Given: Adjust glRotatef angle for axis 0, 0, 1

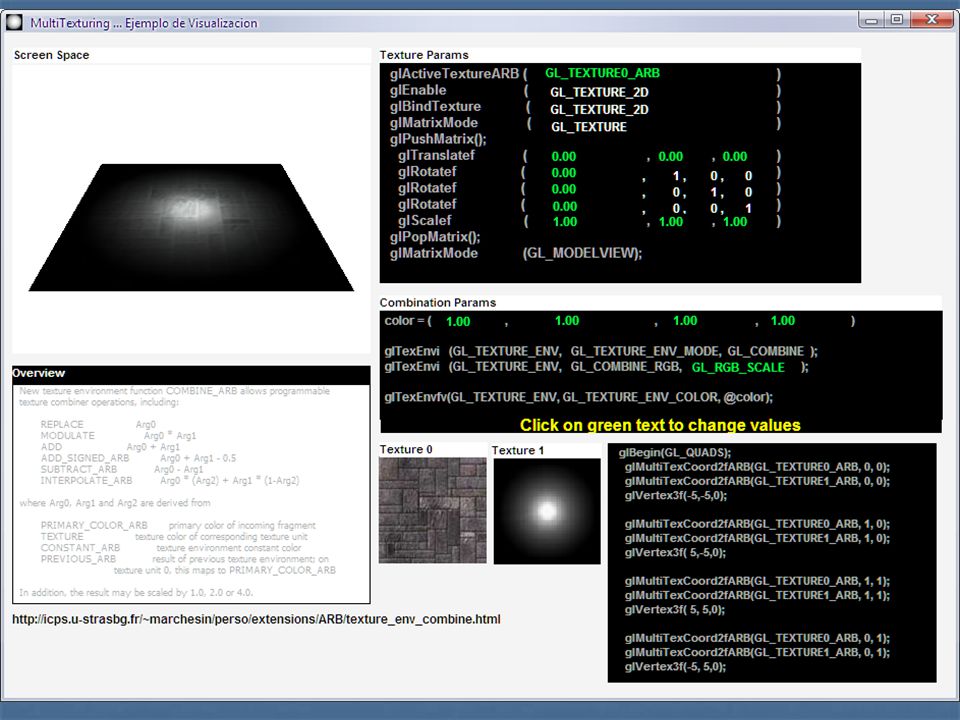Looking at the screenshot, I should 564,206.
